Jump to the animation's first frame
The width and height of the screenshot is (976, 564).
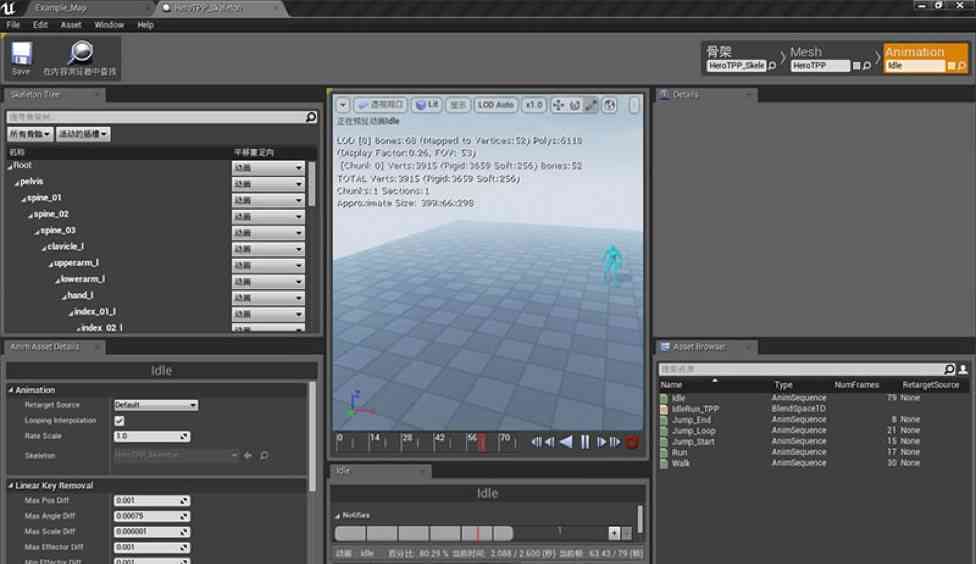pos(536,442)
